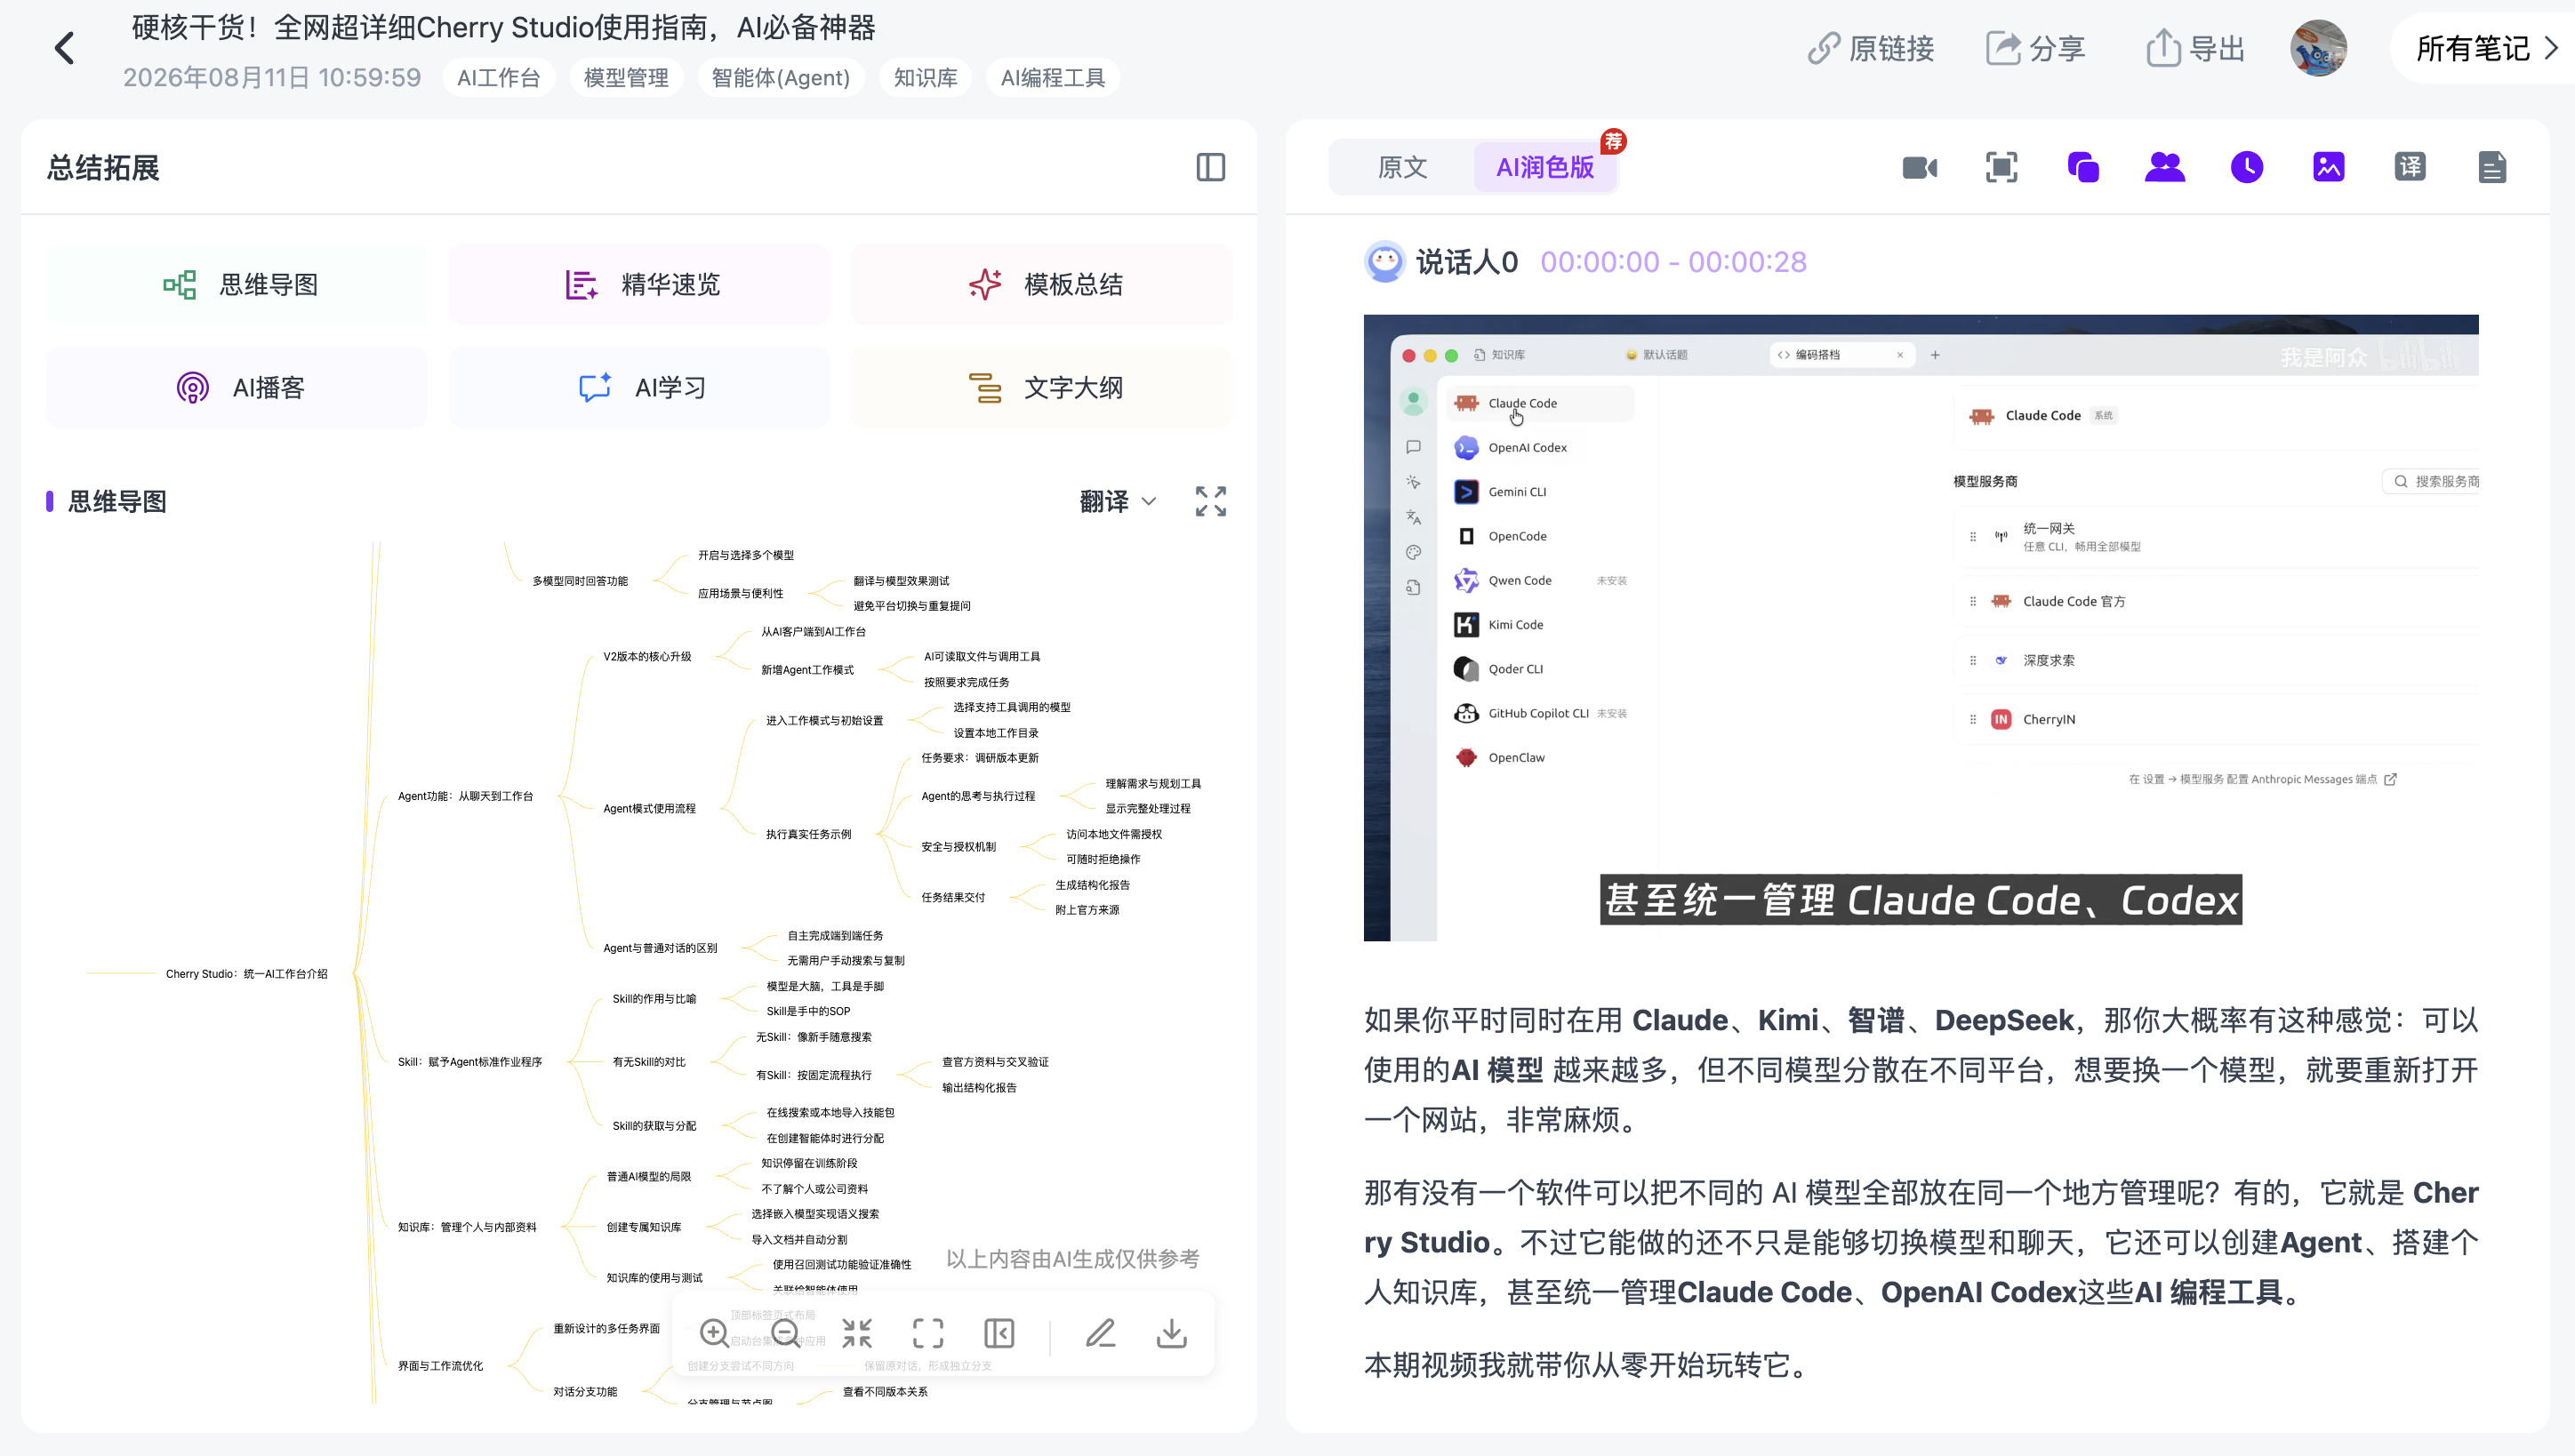Zoom out the mind map

(786, 1333)
